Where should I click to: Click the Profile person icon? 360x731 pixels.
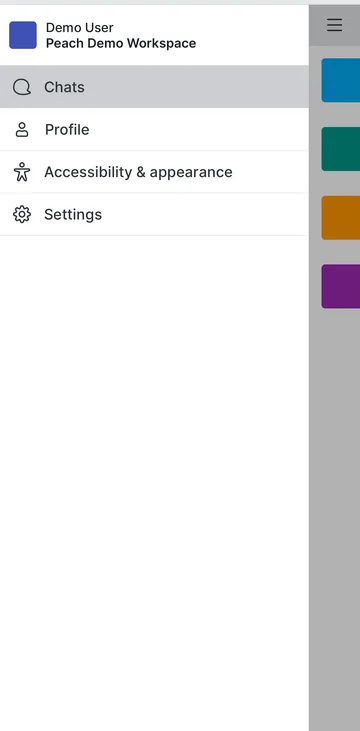click(x=21, y=130)
